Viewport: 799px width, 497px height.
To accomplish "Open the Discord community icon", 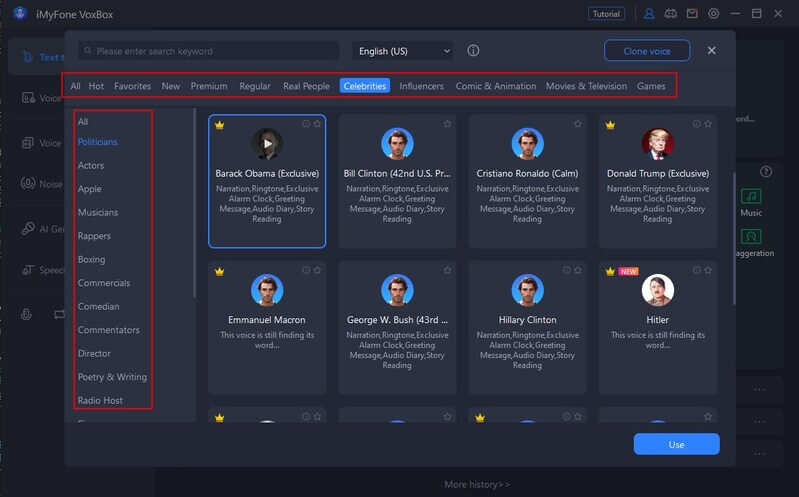I will pos(670,14).
